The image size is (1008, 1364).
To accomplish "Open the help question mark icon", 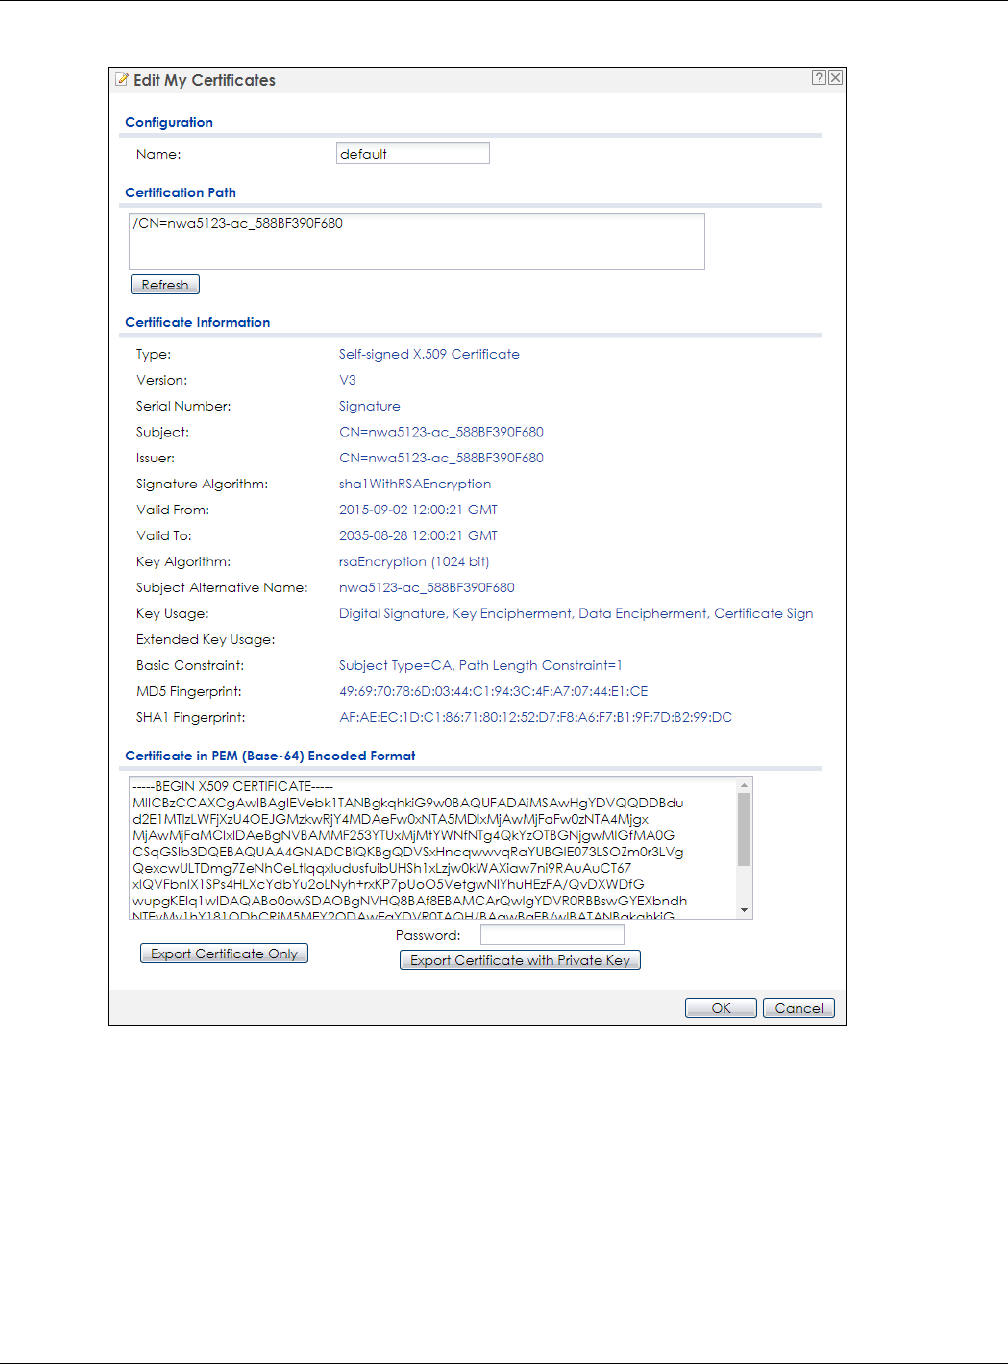I will tap(819, 77).
